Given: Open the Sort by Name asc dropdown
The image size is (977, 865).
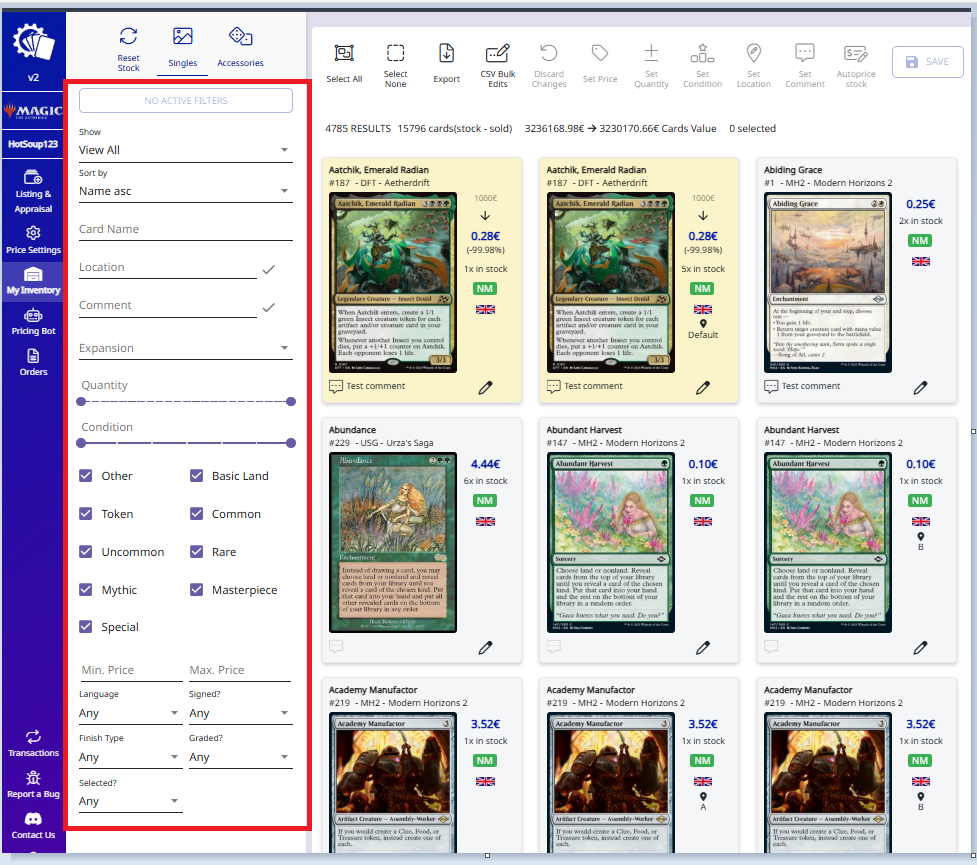Looking at the screenshot, I should [186, 191].
